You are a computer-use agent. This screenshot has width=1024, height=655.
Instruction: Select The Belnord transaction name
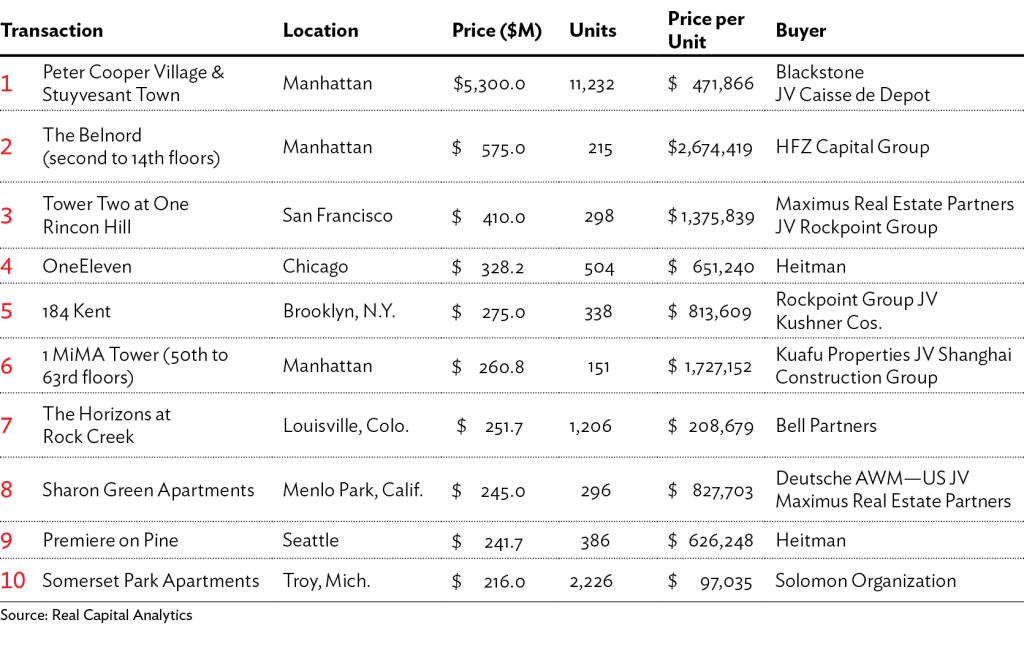92,135
